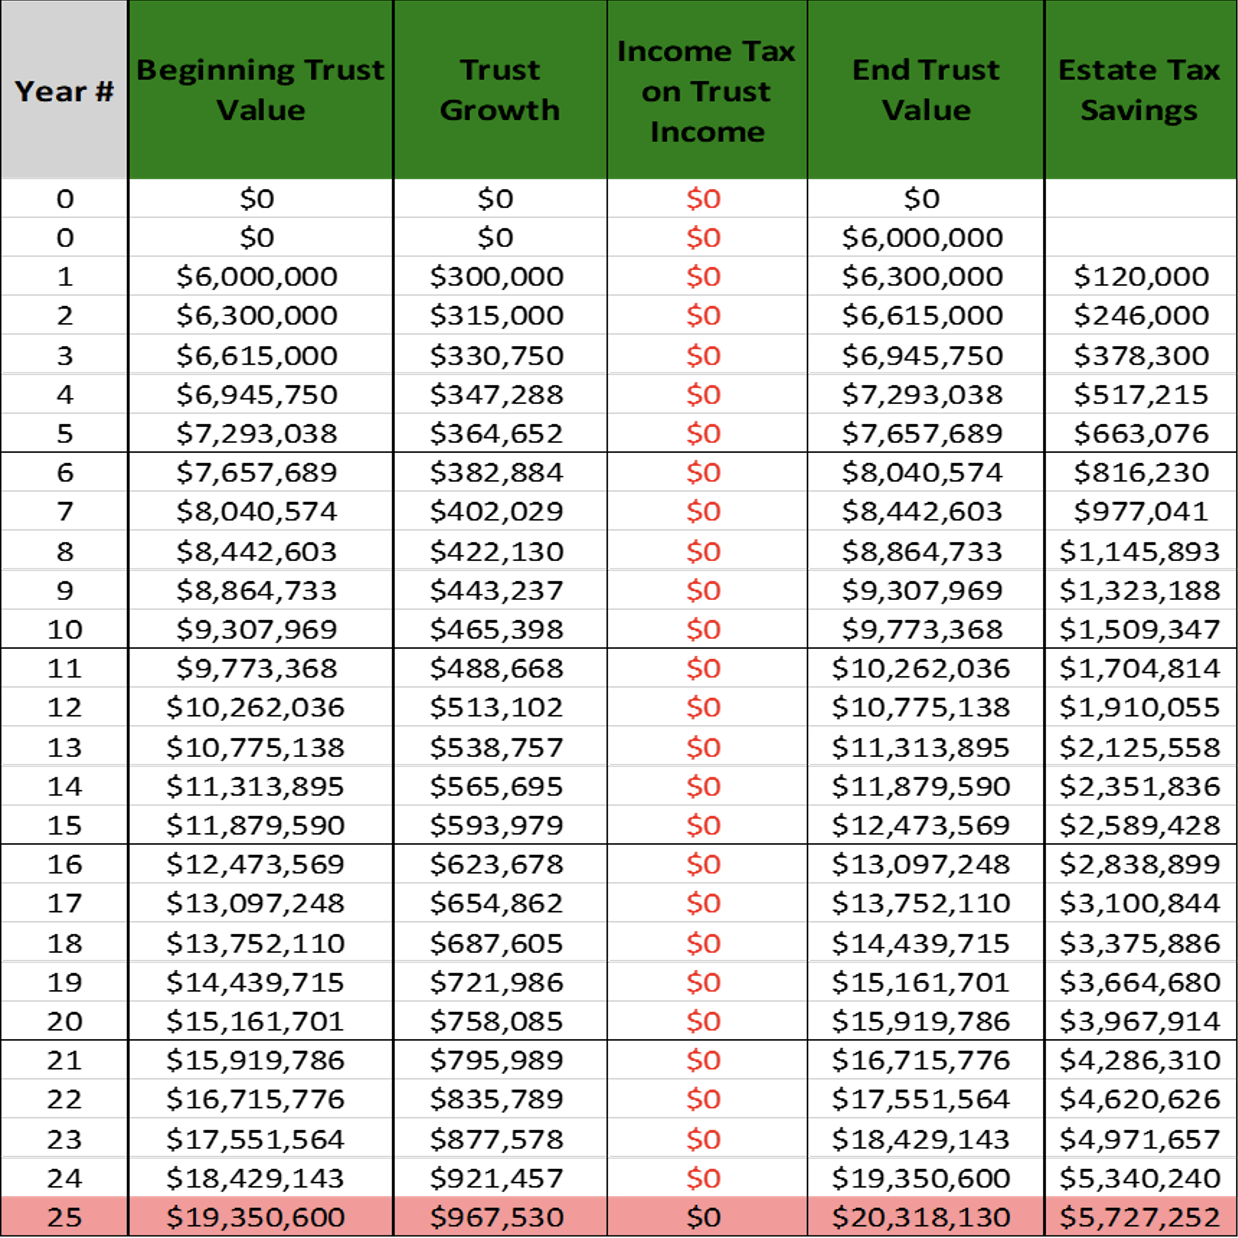This screenshot has height=1238, width=1238.
Task: Select the $364,652 trust growth value
Action: pyautogui.click(x=497, y=434)
